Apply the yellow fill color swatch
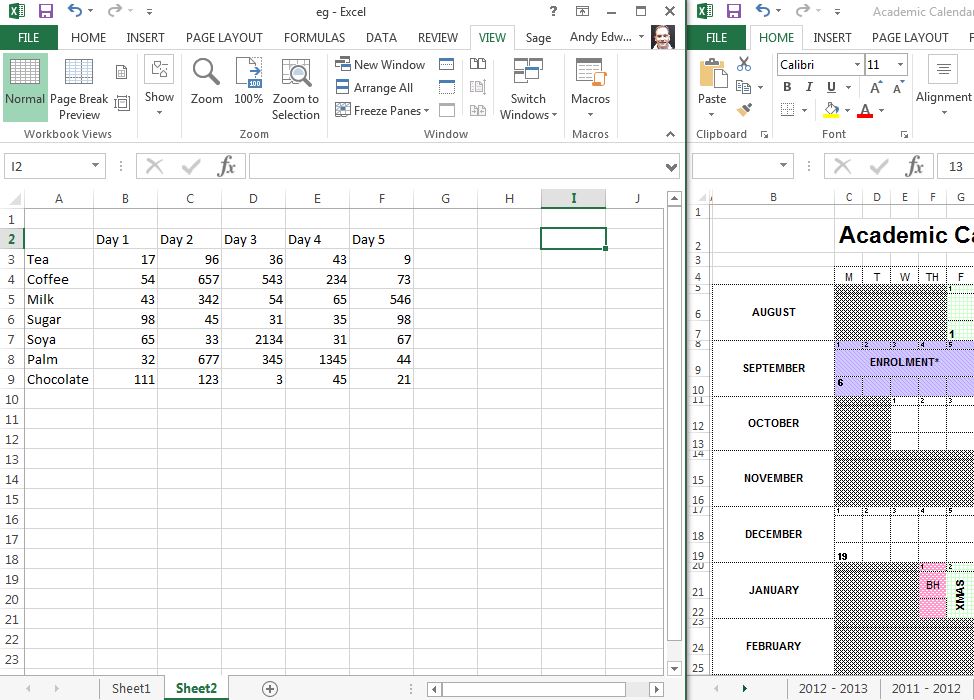 (x=831, y=111)
